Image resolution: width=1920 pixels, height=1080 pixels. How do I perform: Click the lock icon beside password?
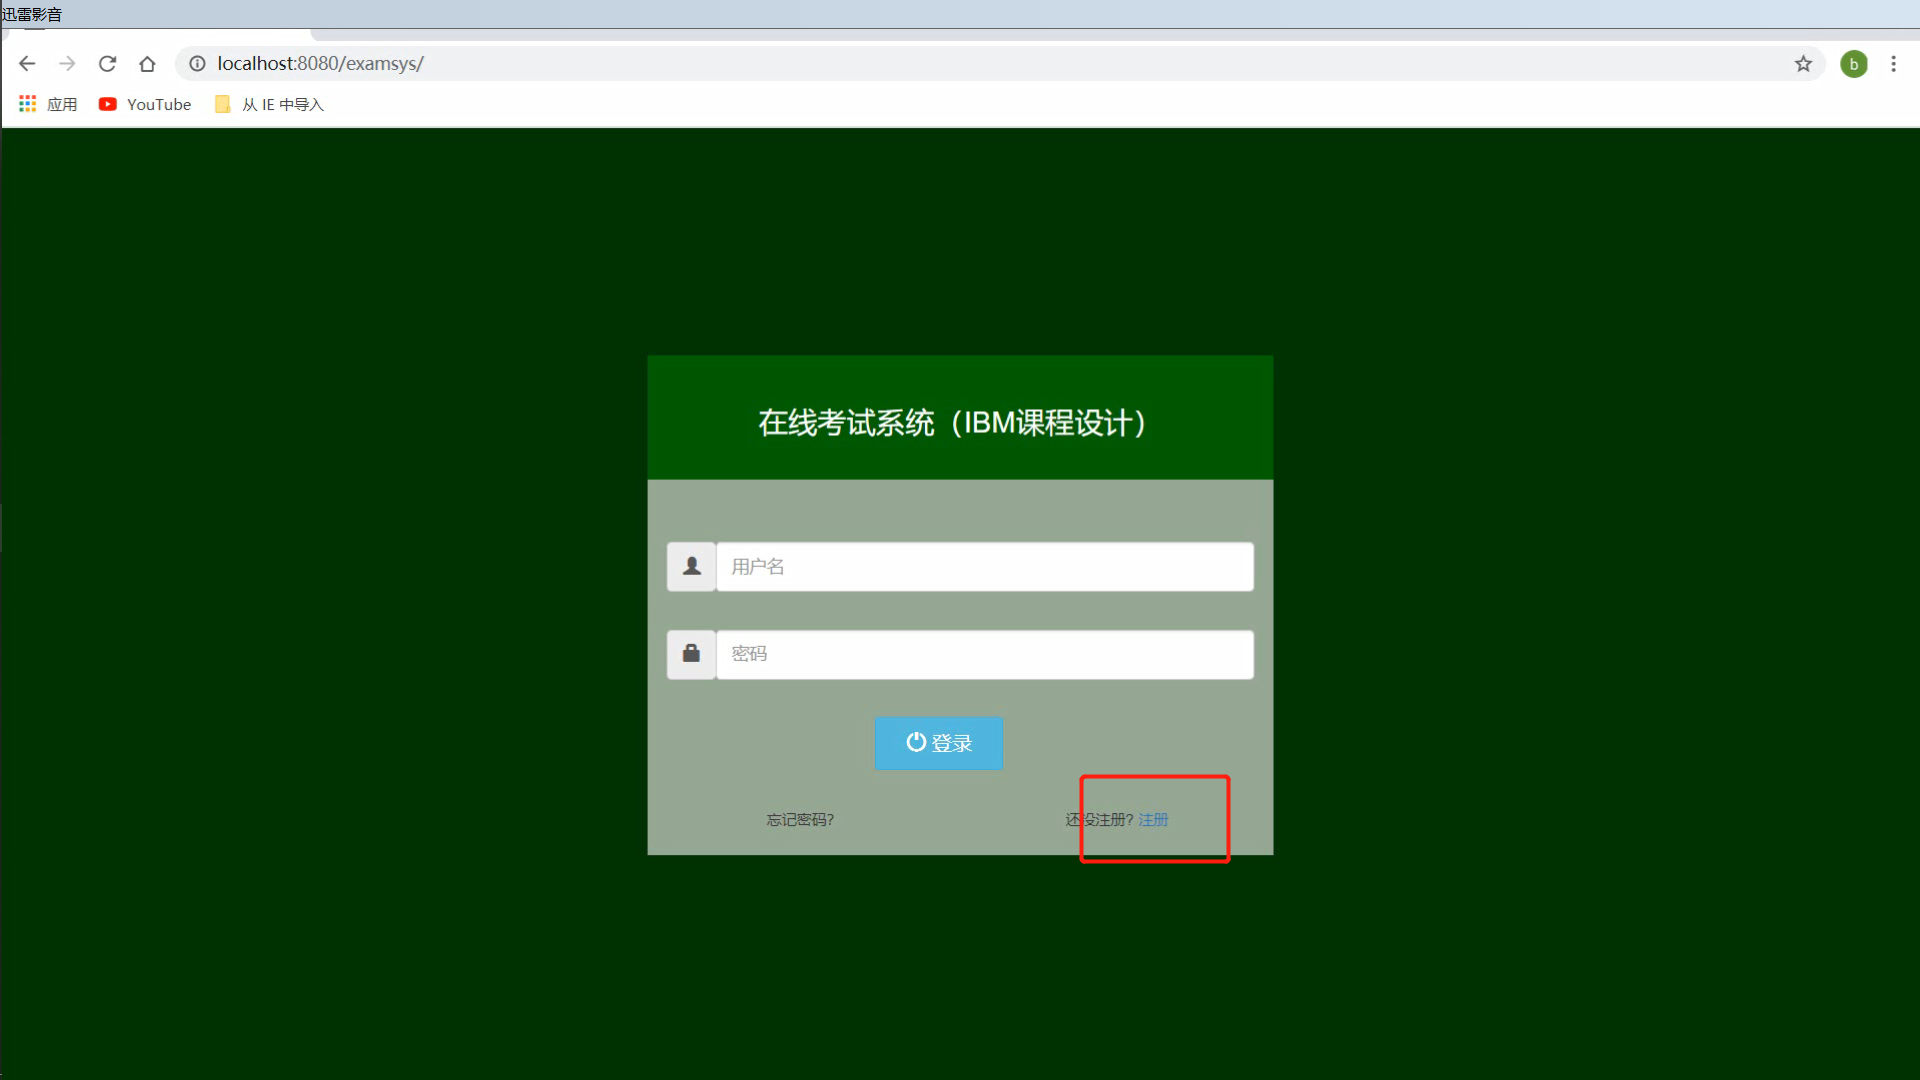(691, 654)
